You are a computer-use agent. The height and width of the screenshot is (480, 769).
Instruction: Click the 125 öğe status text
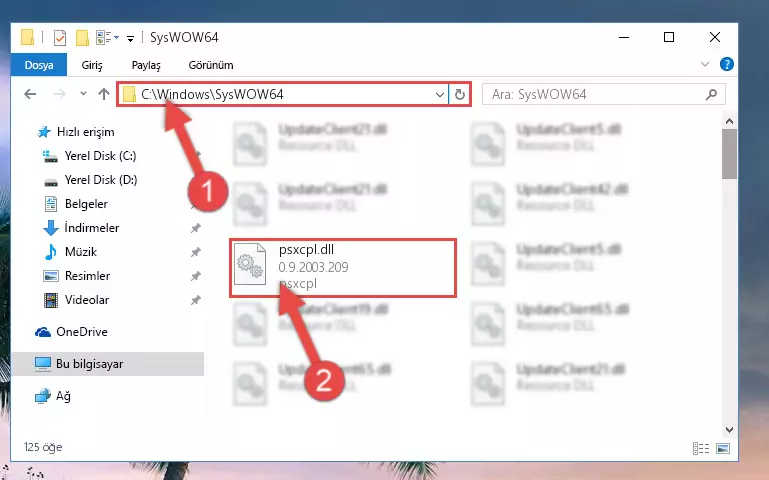tap(43, 447)
